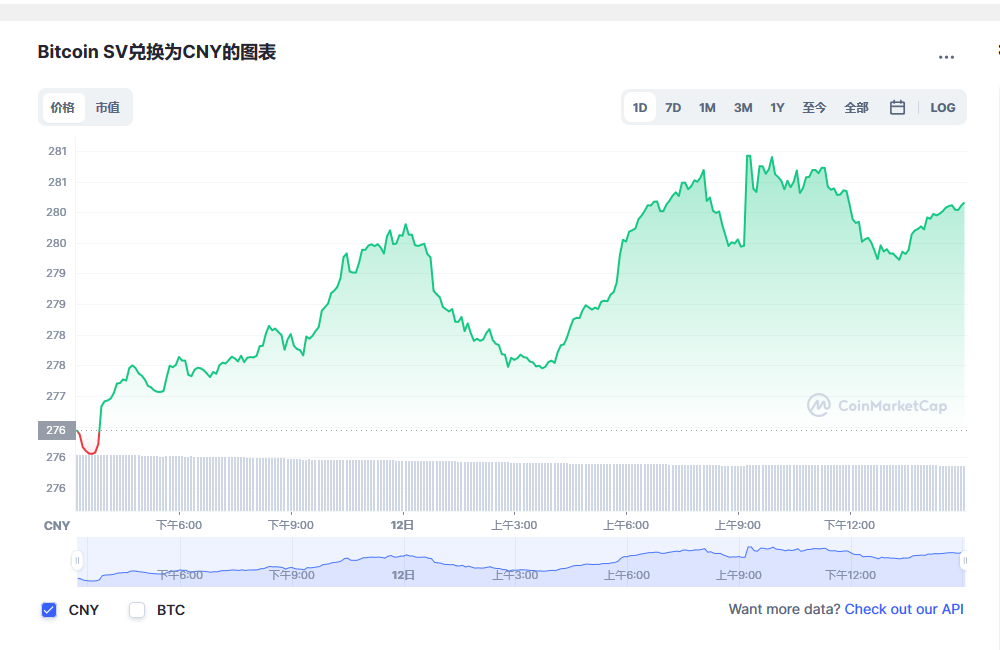Open the three-dot more options menu
The height and width of the screenshot is (650, 1000).
(x=946, y=57)
